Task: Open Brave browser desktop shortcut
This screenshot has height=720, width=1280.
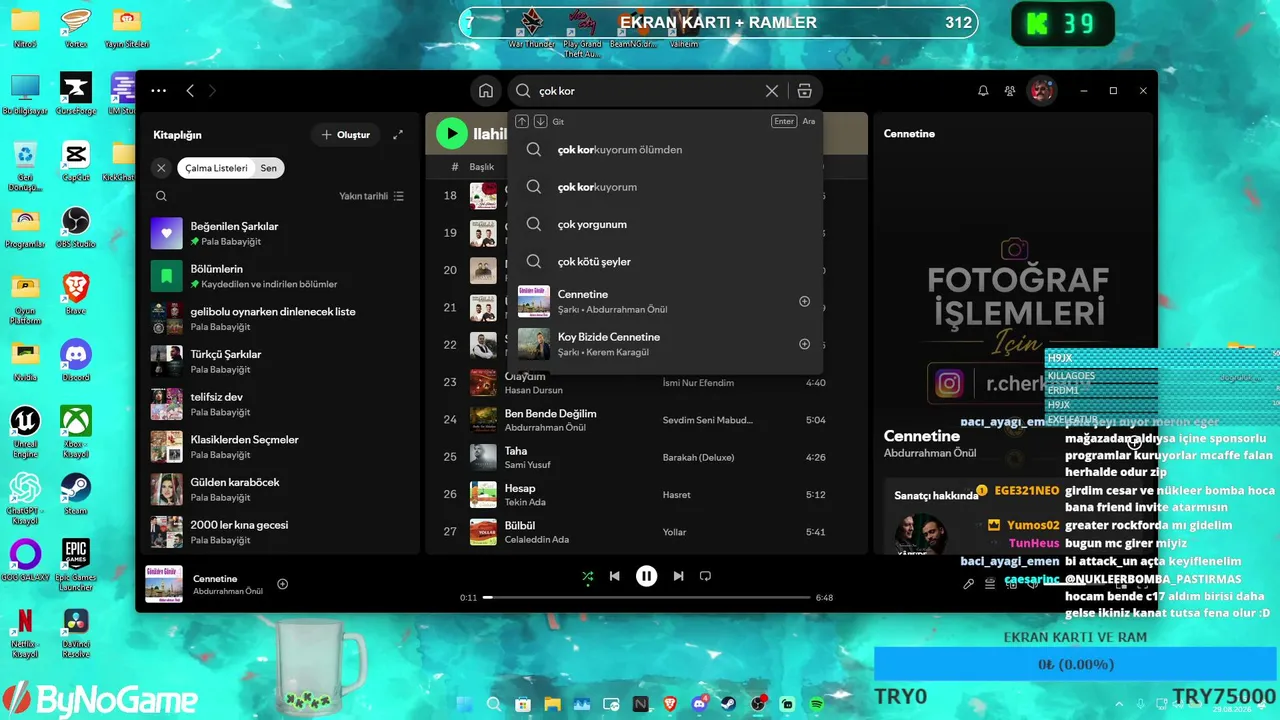Action: [x=76, y=295]
